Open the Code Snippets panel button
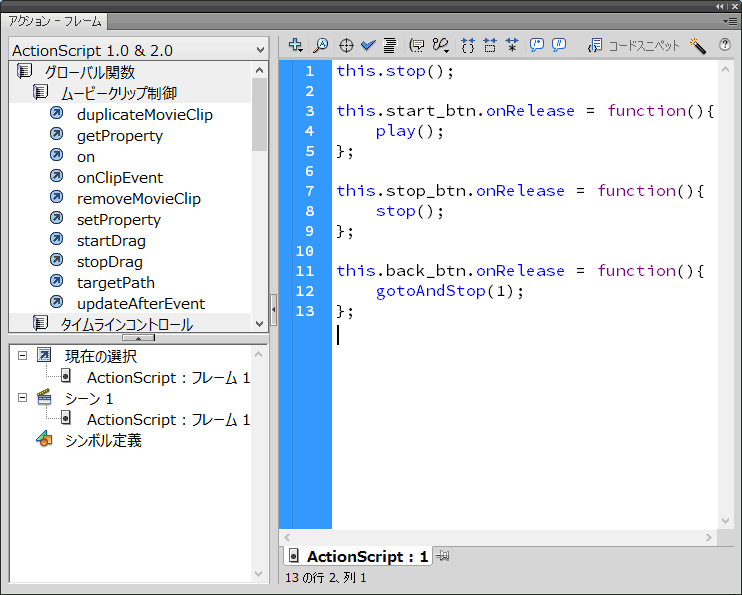This screenshot has width=742, height=595. pyautogui.click(x=634, y=45)
